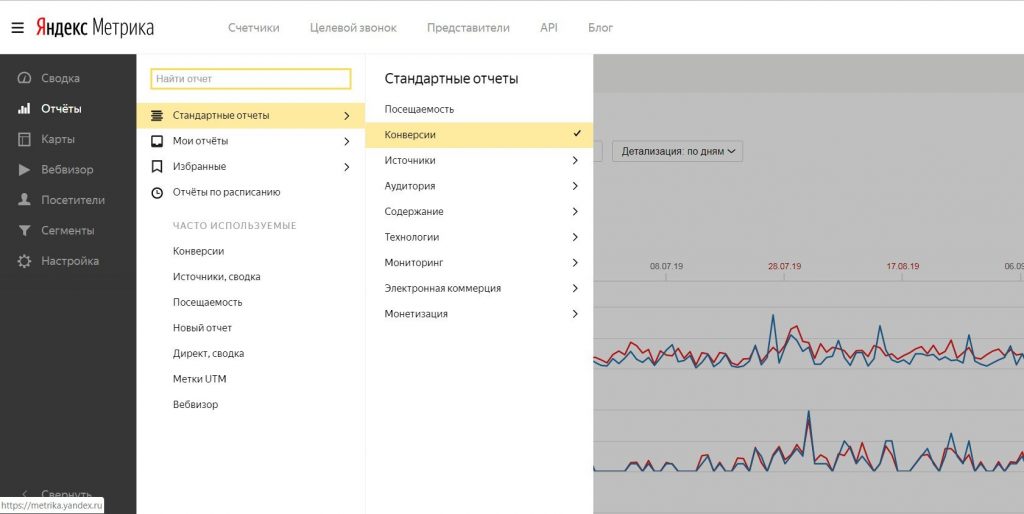
Task: Expand the Электронная коммерция submenu
Action: coord(575,288)
